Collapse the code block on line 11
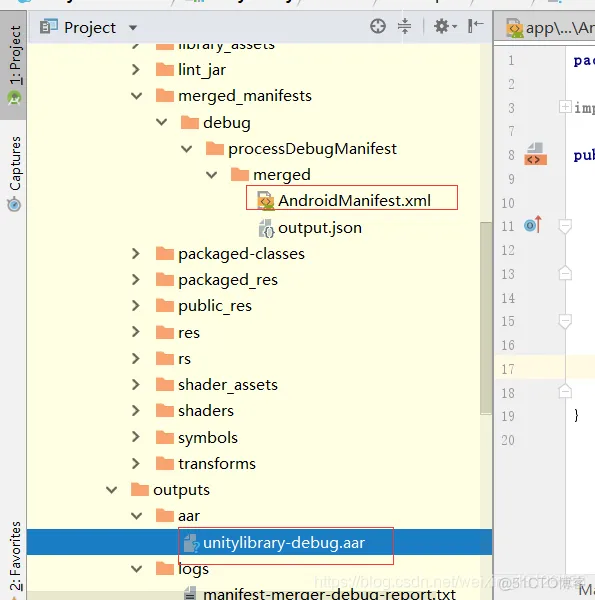Viewport: 595px width, 600px height. (565, 226)
